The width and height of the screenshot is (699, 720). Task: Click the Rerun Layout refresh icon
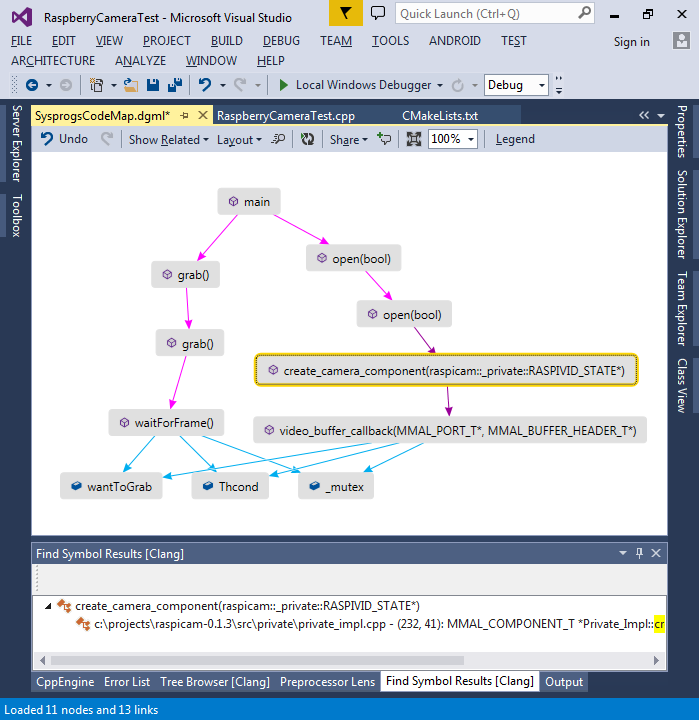point(307,139)
